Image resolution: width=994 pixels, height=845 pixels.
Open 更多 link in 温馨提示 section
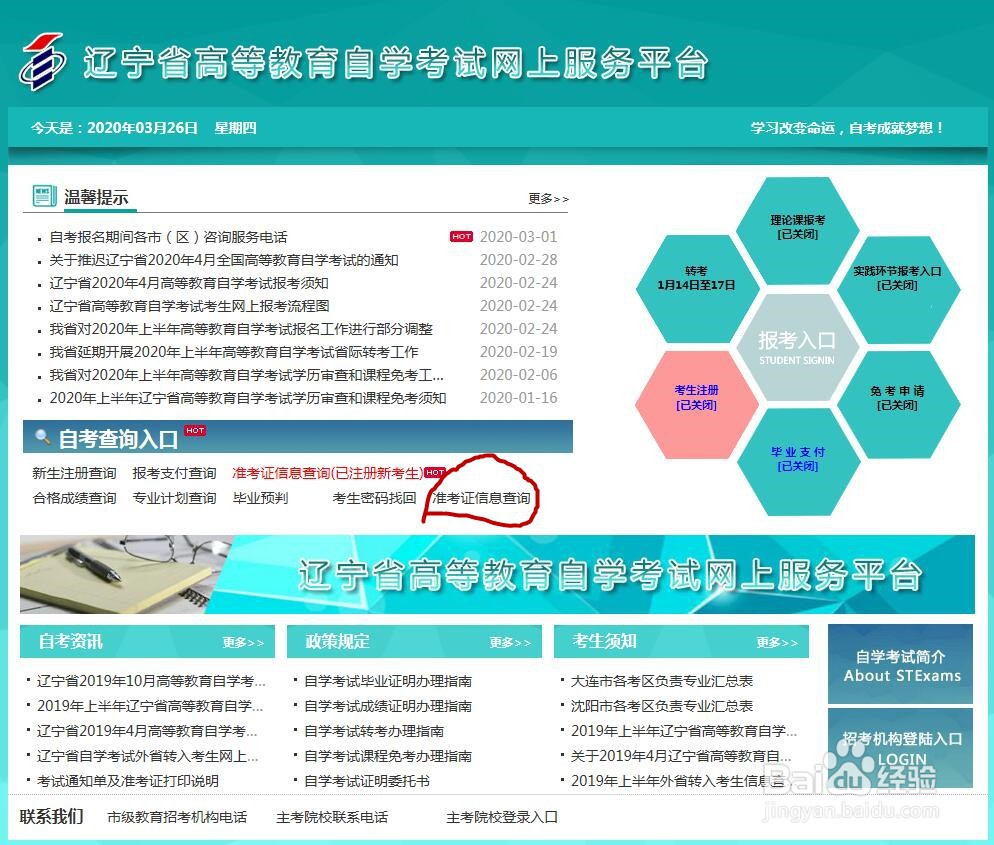pyautogui.click(x=548, y=198)
